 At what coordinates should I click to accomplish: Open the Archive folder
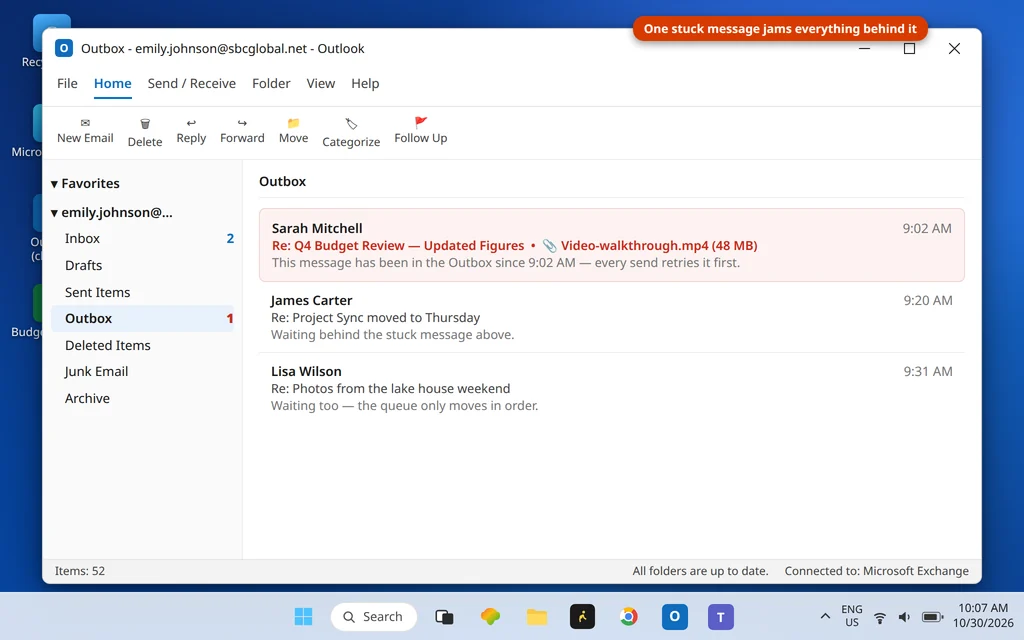[142, 398]
